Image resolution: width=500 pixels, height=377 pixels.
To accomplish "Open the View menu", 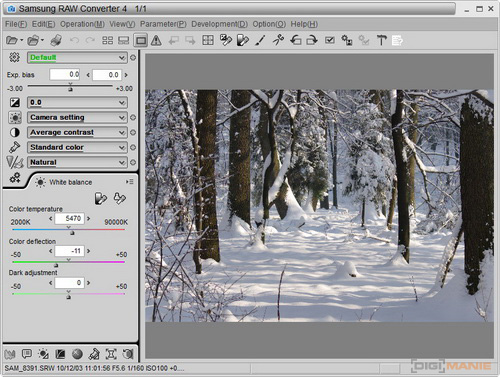I will (x=122, y=24).
